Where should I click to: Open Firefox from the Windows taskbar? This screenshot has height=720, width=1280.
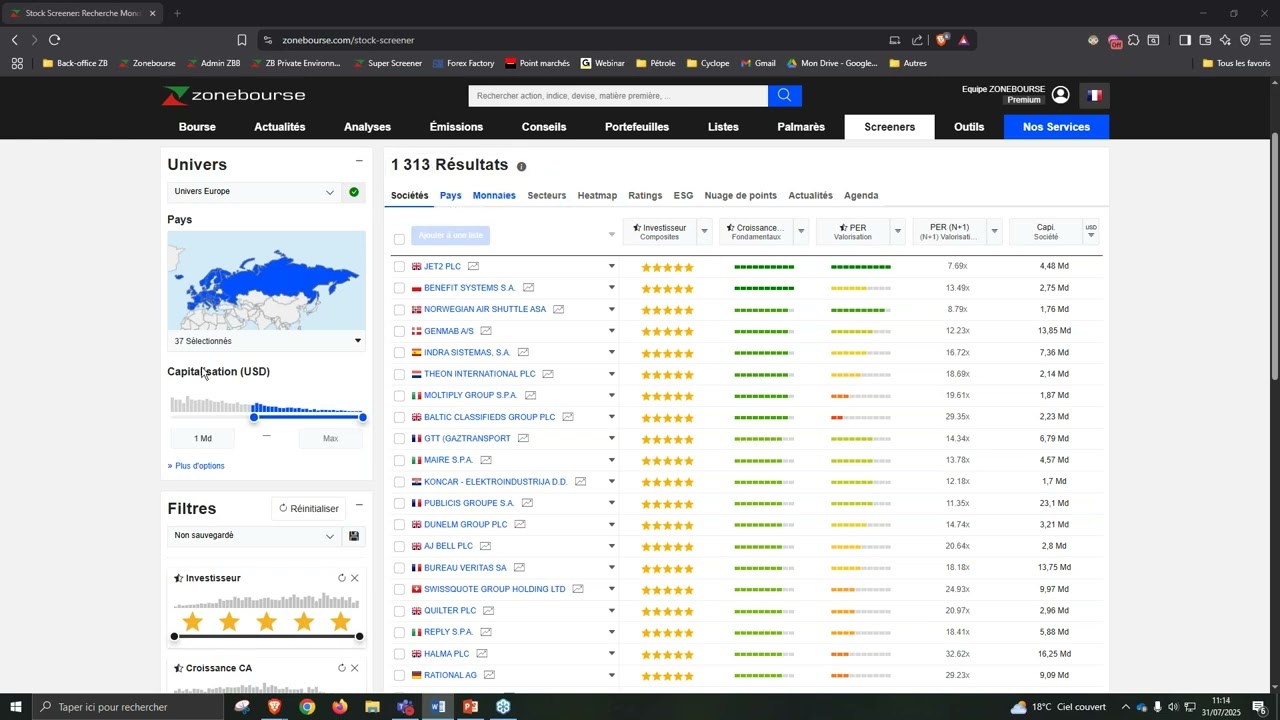(340, 707)
